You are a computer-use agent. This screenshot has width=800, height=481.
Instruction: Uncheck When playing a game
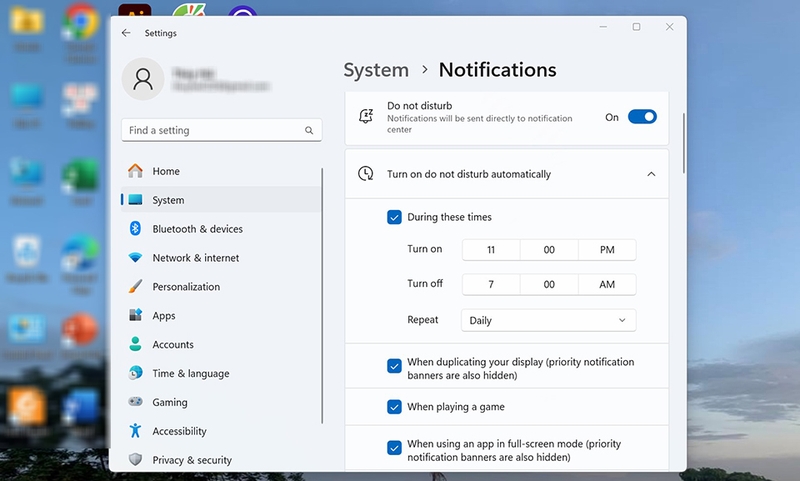pyautogui.click(x=394, y=407)
